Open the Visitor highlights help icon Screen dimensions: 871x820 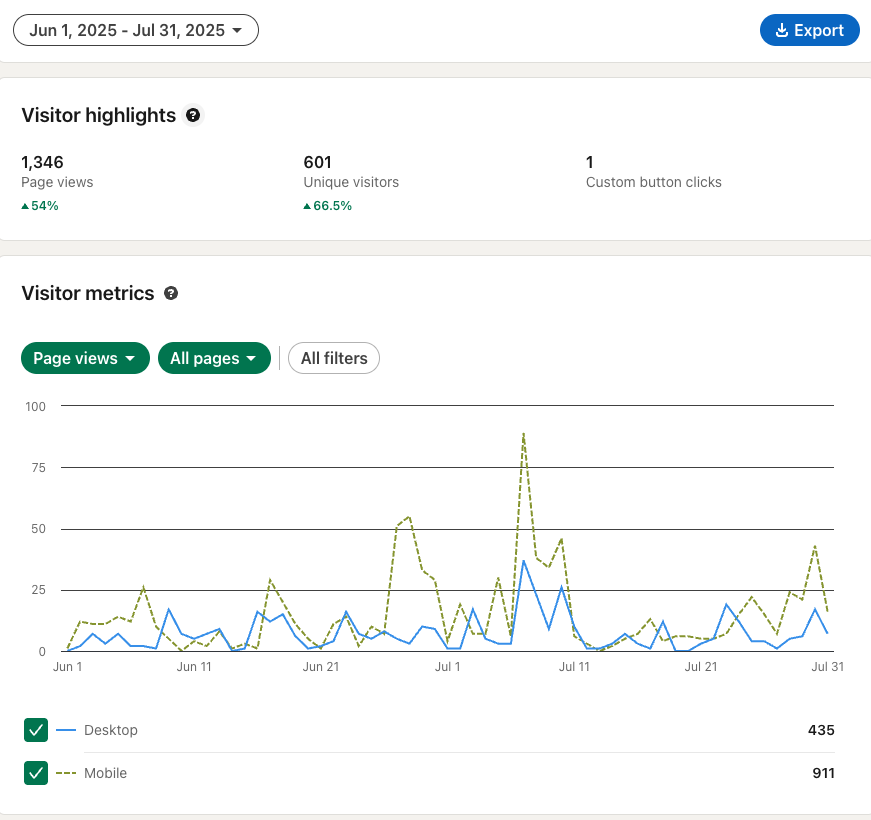tap(193, 115)
